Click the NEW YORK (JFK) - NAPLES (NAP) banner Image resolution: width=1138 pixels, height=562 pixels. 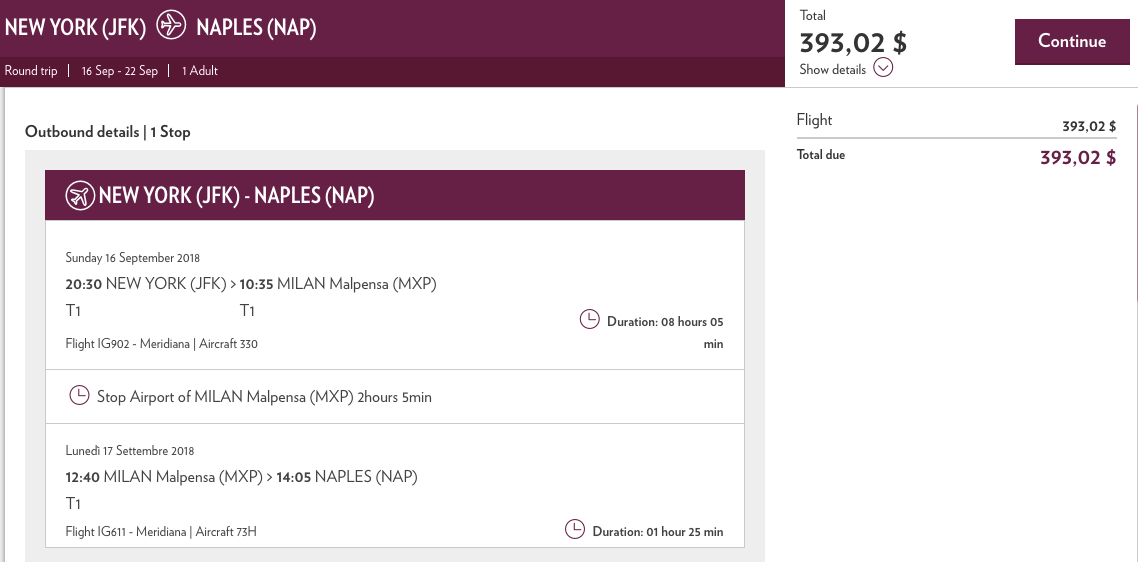click(236, 195)
